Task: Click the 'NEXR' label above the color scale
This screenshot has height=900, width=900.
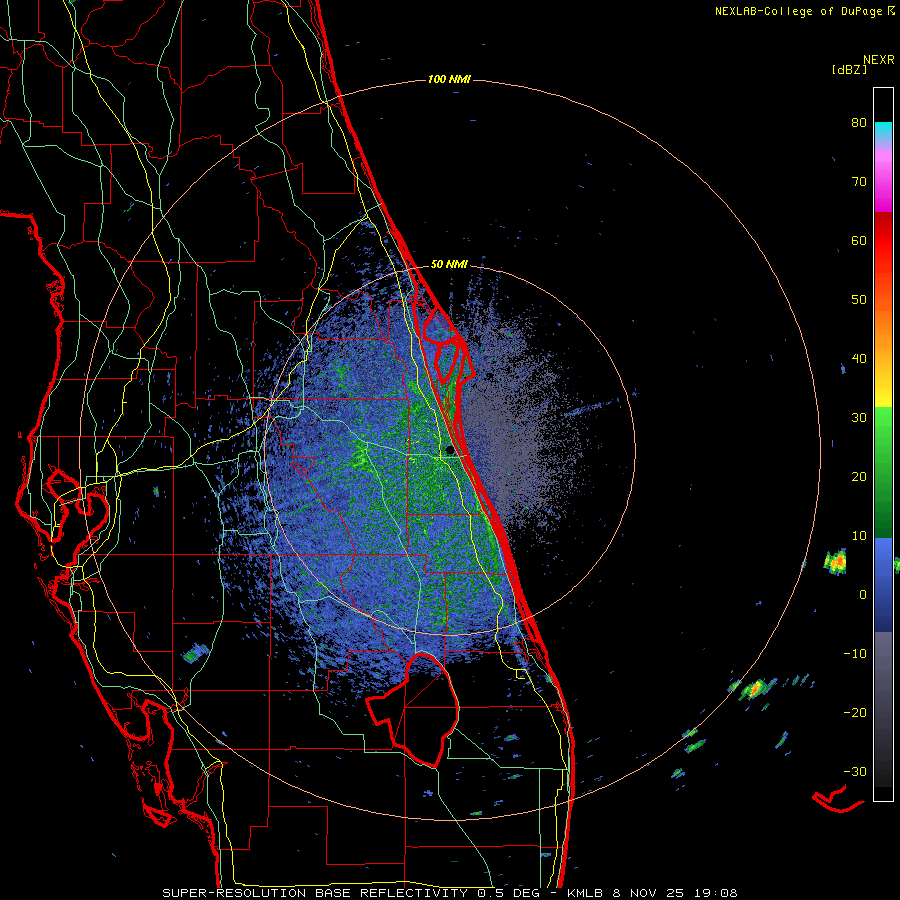Action: click(879, 60)
